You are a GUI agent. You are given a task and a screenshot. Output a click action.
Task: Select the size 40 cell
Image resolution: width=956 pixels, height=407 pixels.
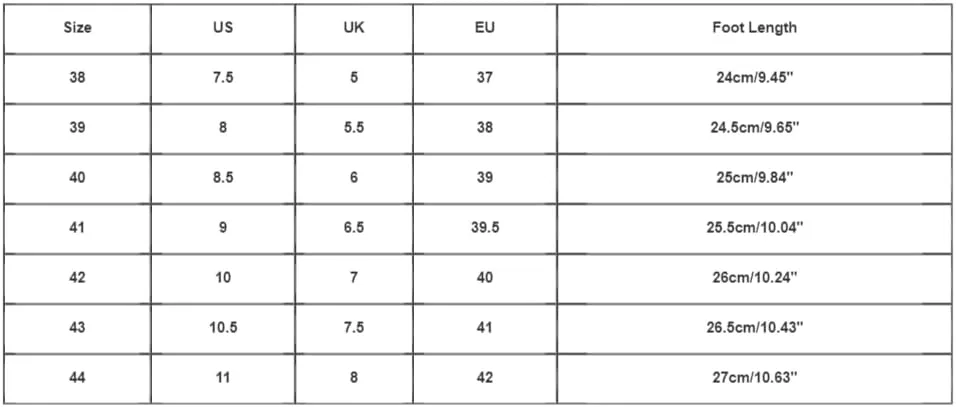pyautogui.click(x=77, y=178)
